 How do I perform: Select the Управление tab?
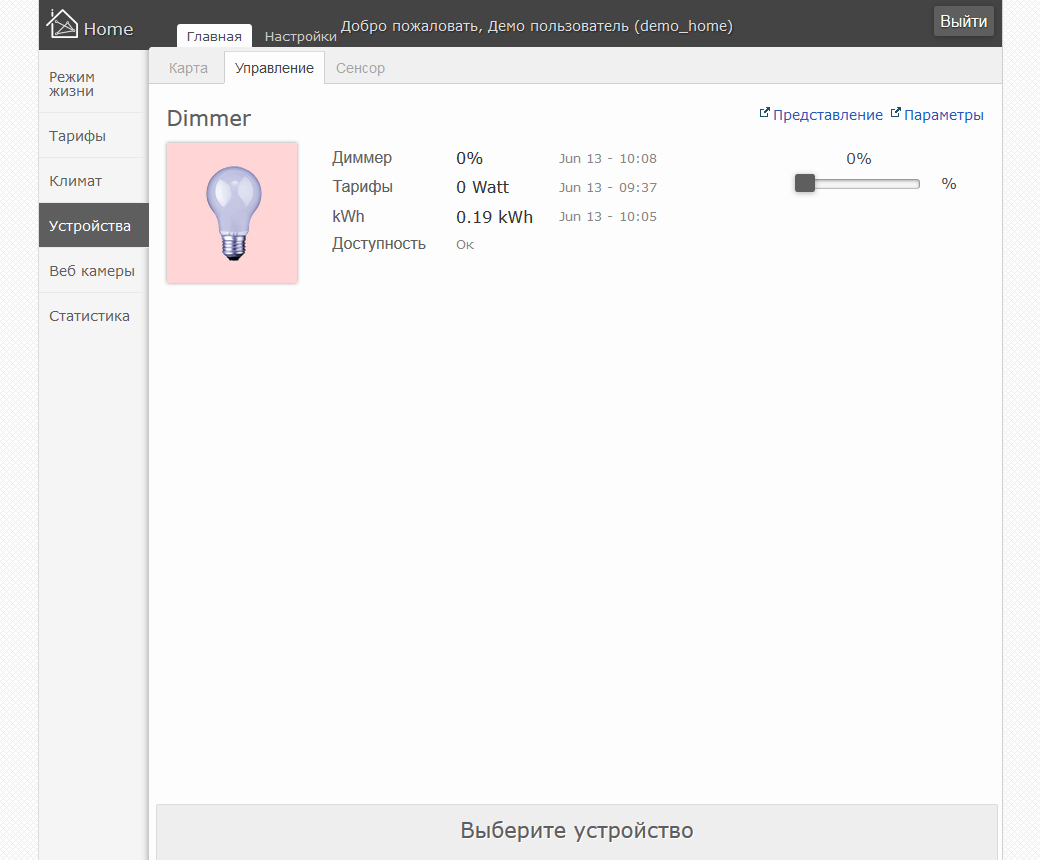274,68
